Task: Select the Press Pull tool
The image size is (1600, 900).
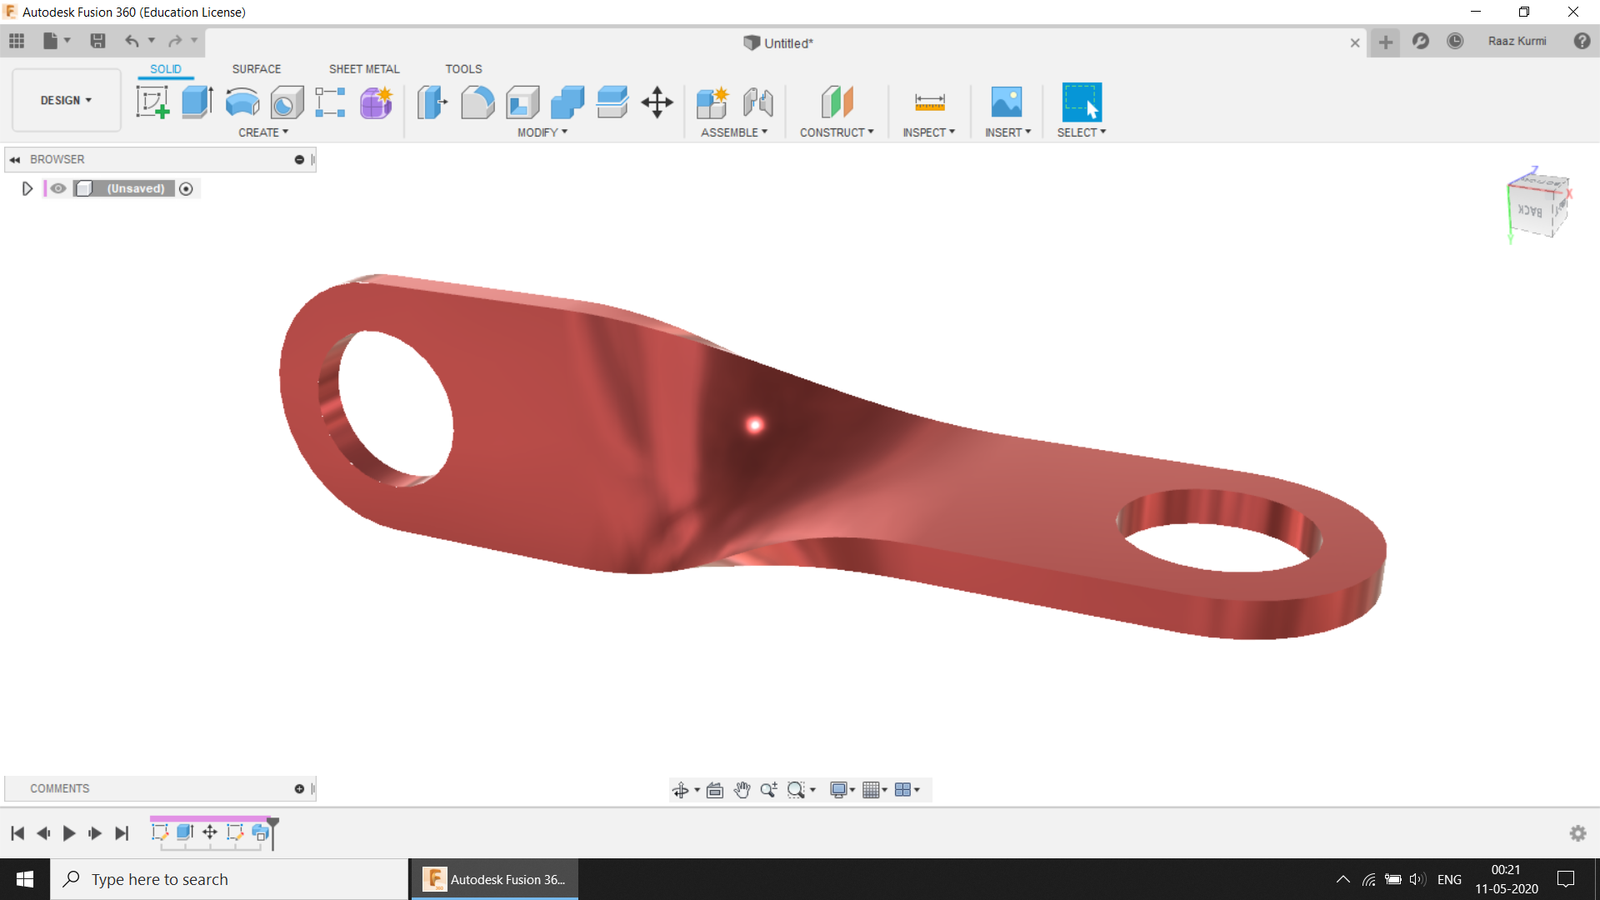Action: (x=432, y=102)
